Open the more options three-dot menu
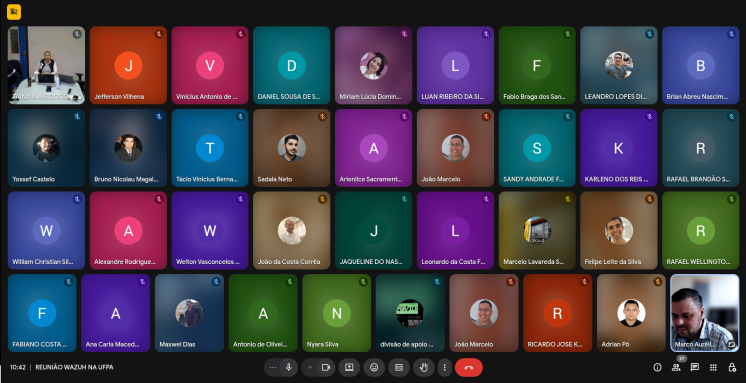The width and height of the screenshot is (746, 383). coord(444,367)
